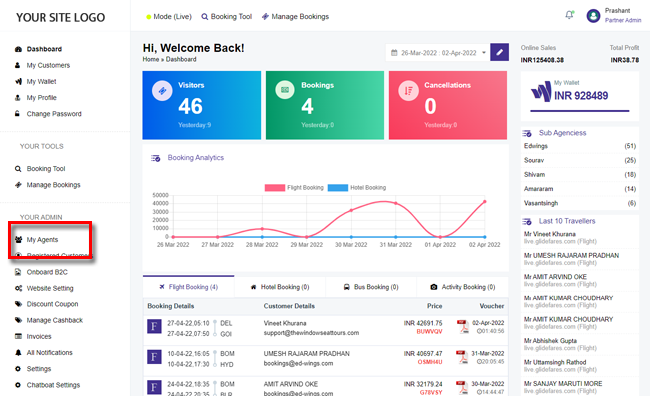
Task: Toggle Hotel Booking legend swatch
Action: point(338,188)
